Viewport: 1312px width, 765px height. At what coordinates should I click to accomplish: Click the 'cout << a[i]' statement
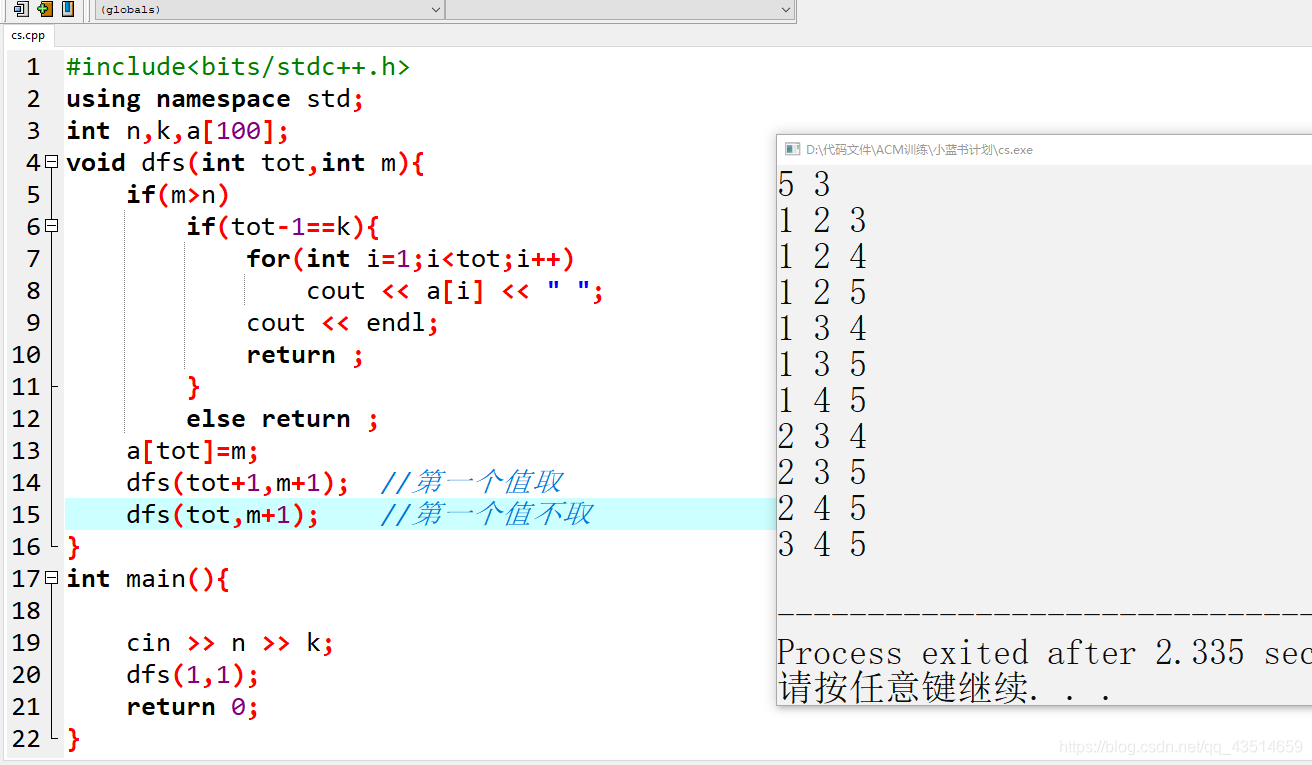tap(456, 291)
